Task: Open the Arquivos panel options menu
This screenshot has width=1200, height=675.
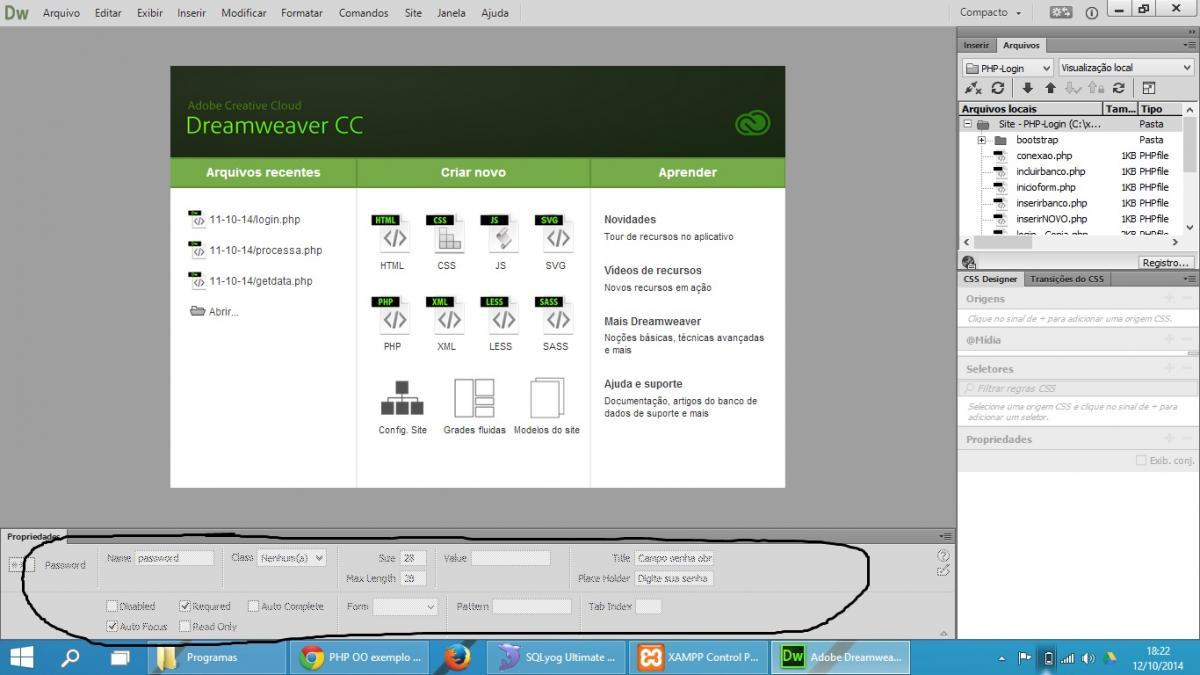Action: click(x=1189, y=45)
